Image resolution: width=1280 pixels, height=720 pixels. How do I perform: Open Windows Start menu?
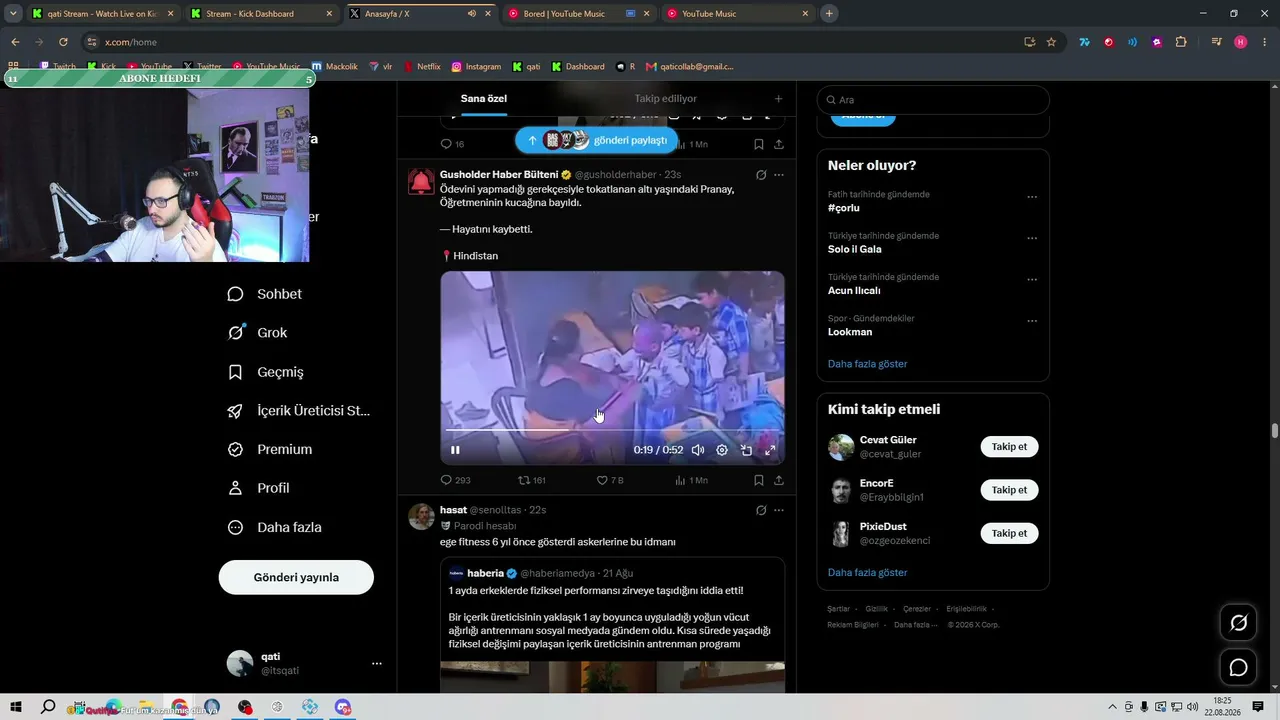point(16,707)
